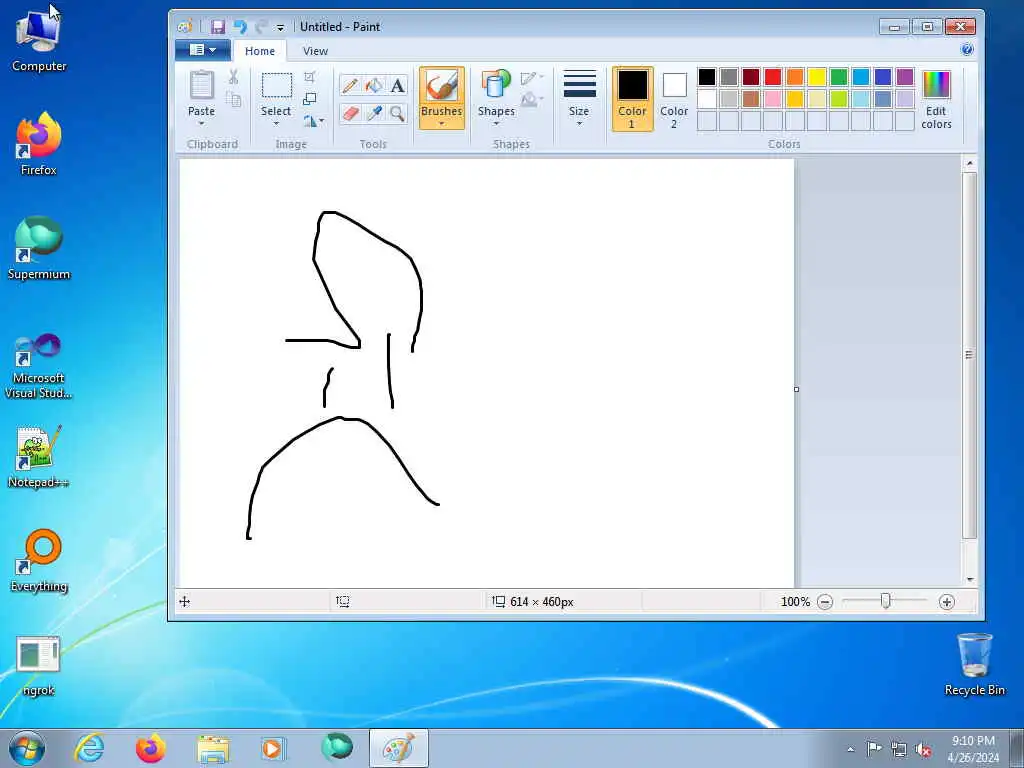
Task: Click the canvas right-edge resize handle
Action: click(x=796, y=389)
